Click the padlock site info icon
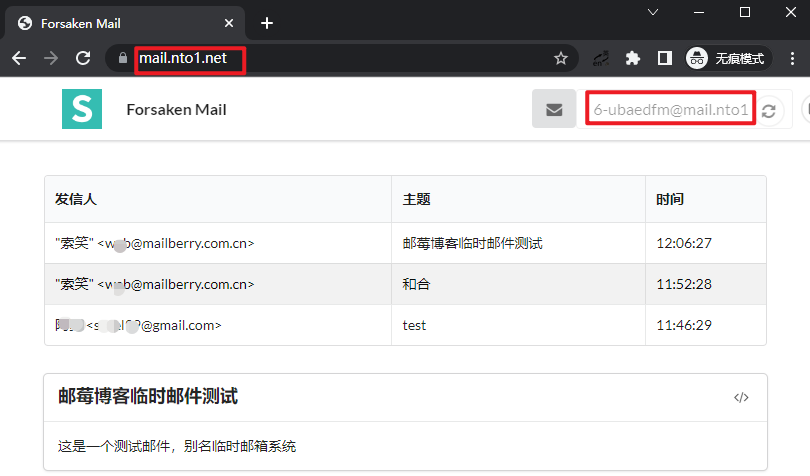 122,58
